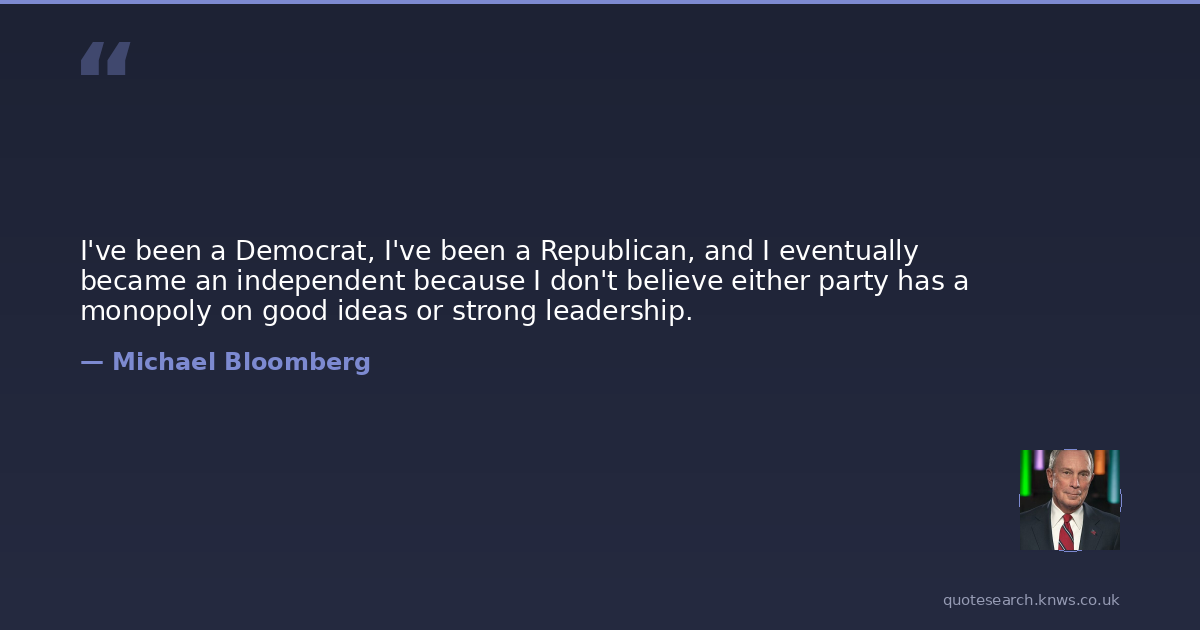Click the word "Democrat" in the quote
Viewport: 1200px width, 630px height.
[303, 251]
